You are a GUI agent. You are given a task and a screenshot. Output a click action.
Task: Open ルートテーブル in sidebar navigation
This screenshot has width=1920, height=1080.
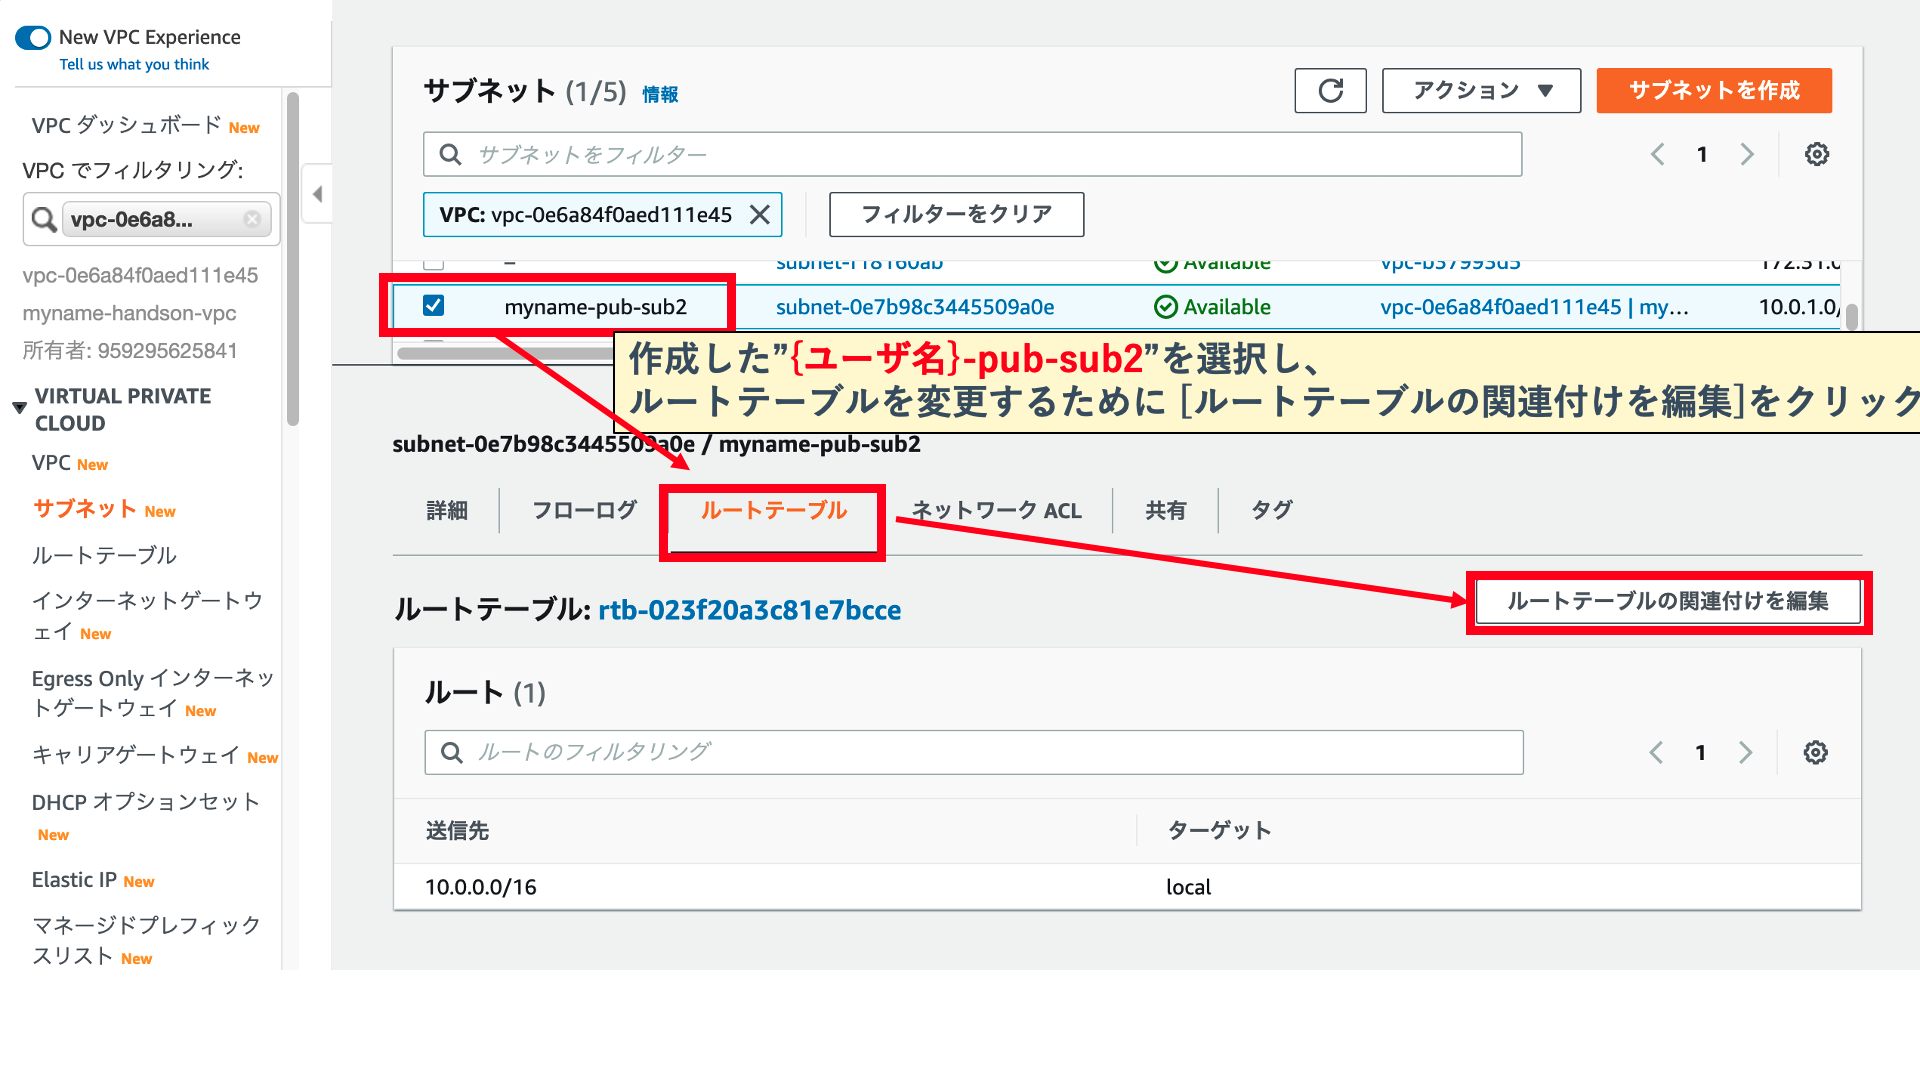click(x=104, y=555)
